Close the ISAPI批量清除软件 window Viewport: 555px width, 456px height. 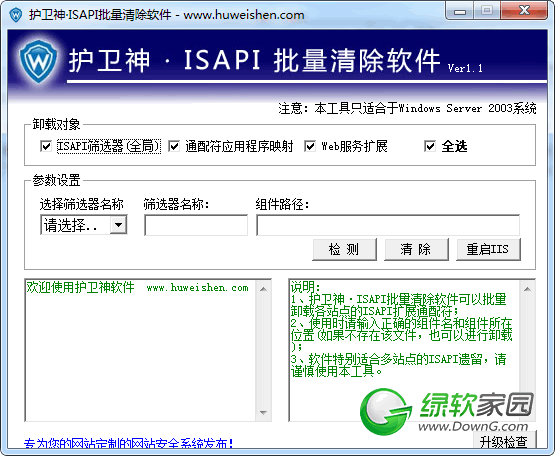pyautogui.click(x=525, y=11)
